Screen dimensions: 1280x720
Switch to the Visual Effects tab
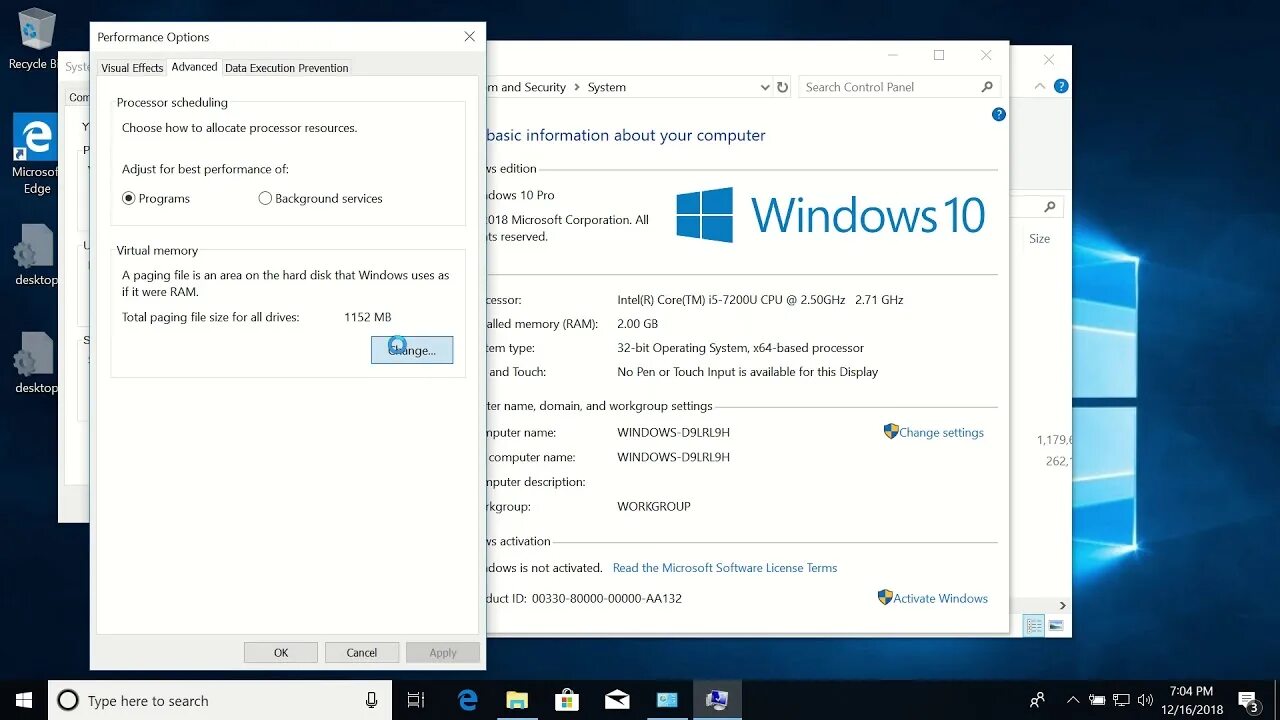pyautogui.click(x=132, y=68)
